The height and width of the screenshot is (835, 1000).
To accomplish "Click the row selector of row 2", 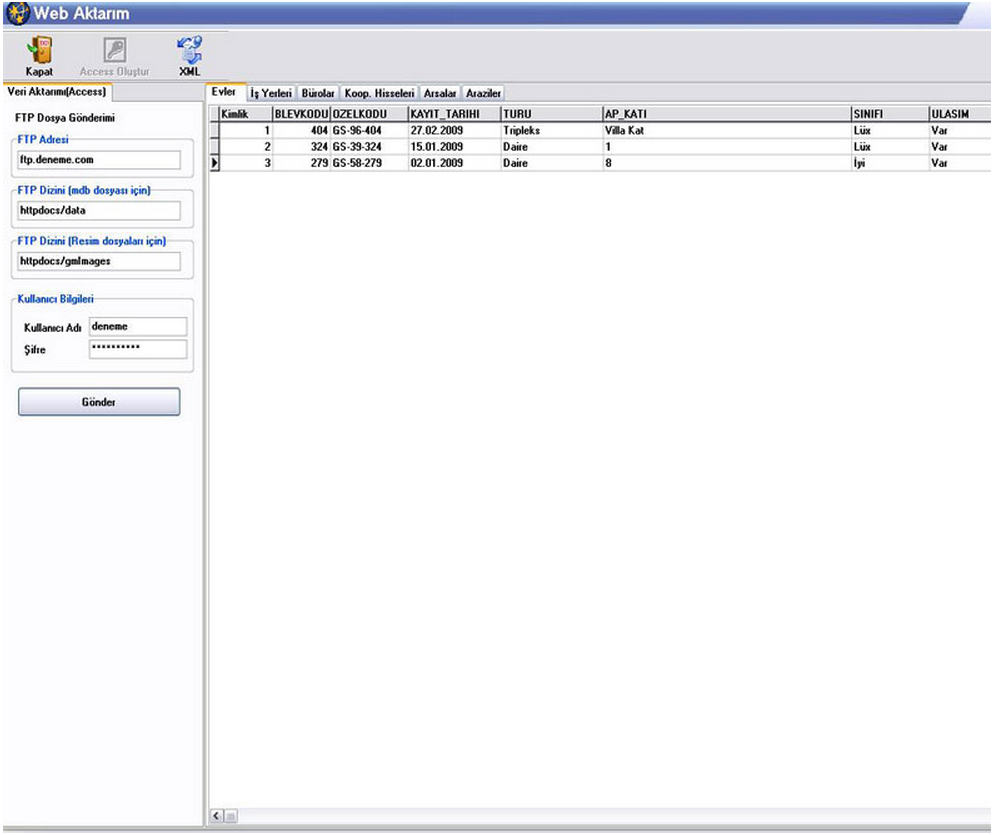I will coord(214,147).
